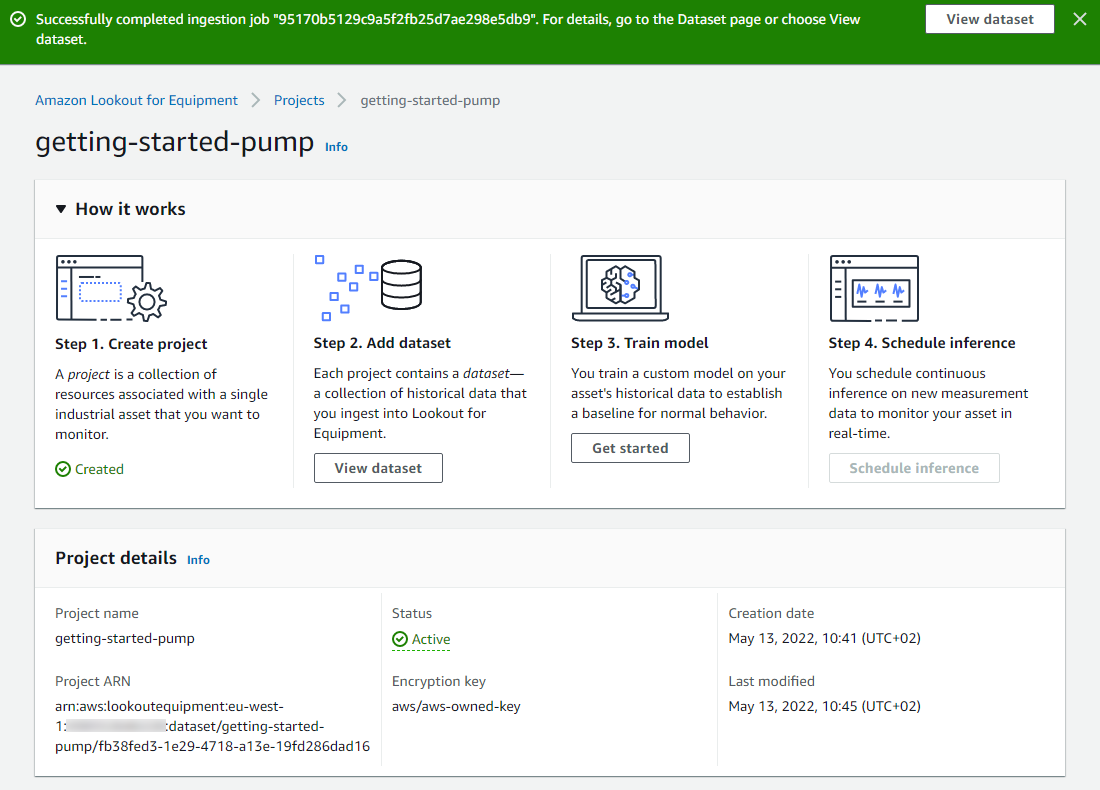Click Get started button to train model
Image resolution: width=1100 pixels, height=790 pixels.
click(630, 448)
